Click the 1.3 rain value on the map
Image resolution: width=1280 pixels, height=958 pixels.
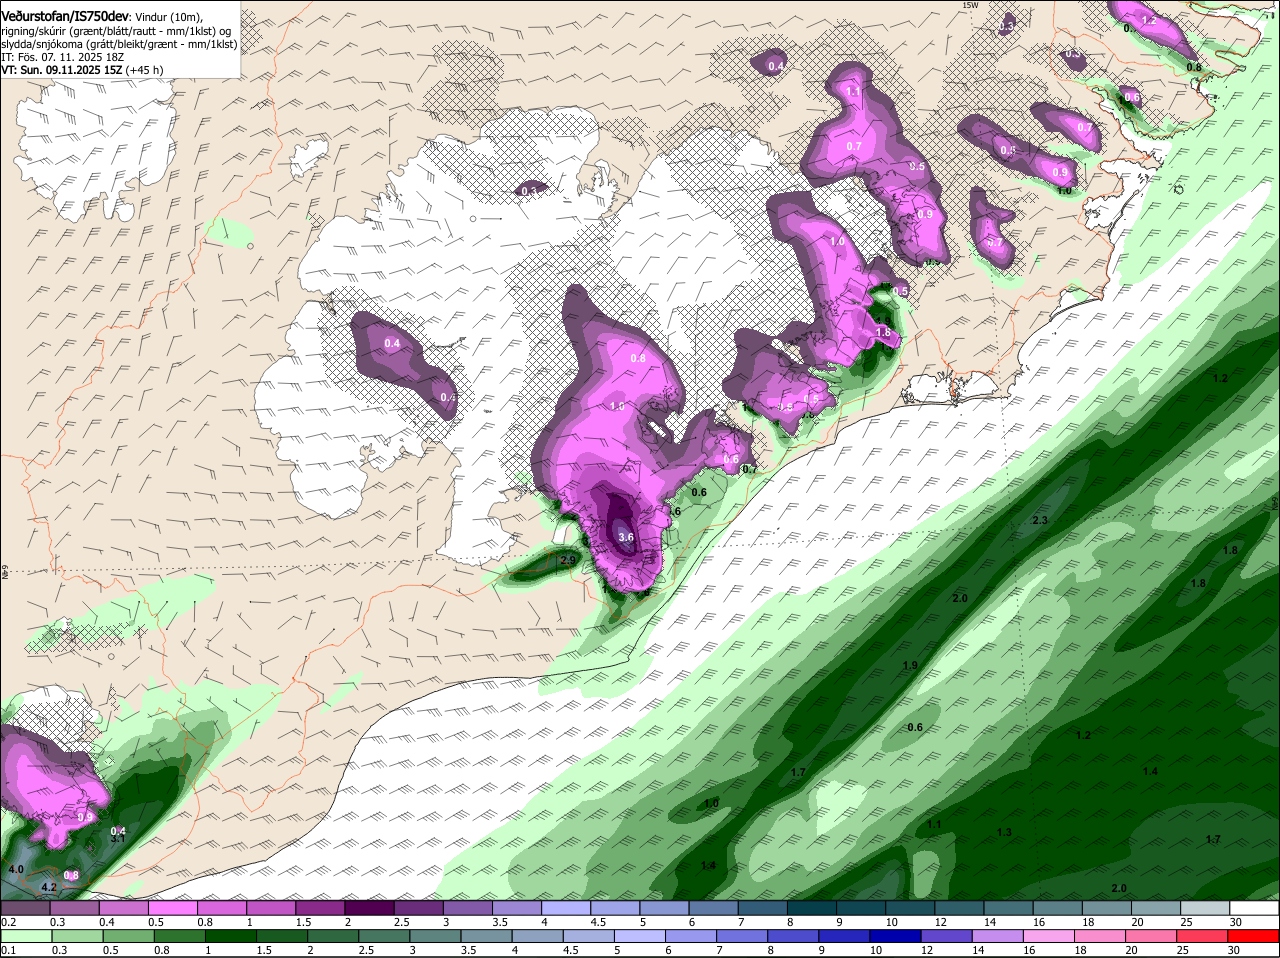(1005, 832)
